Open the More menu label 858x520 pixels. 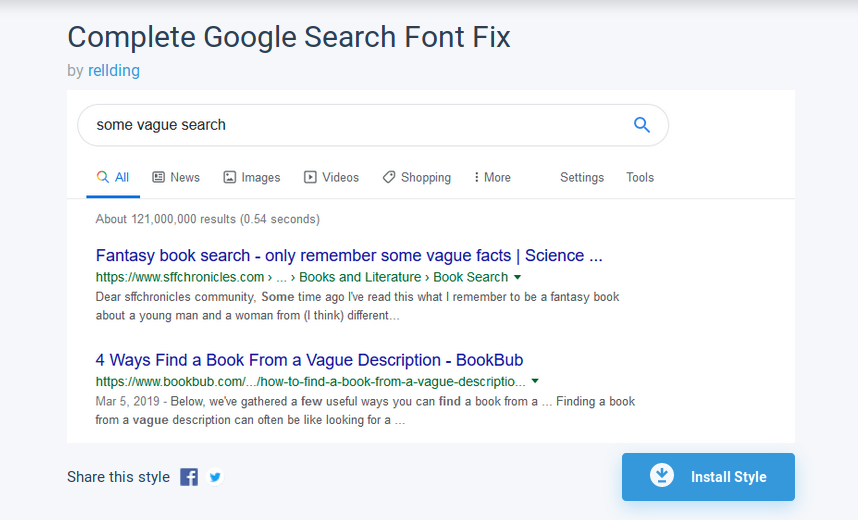point(497,177)
